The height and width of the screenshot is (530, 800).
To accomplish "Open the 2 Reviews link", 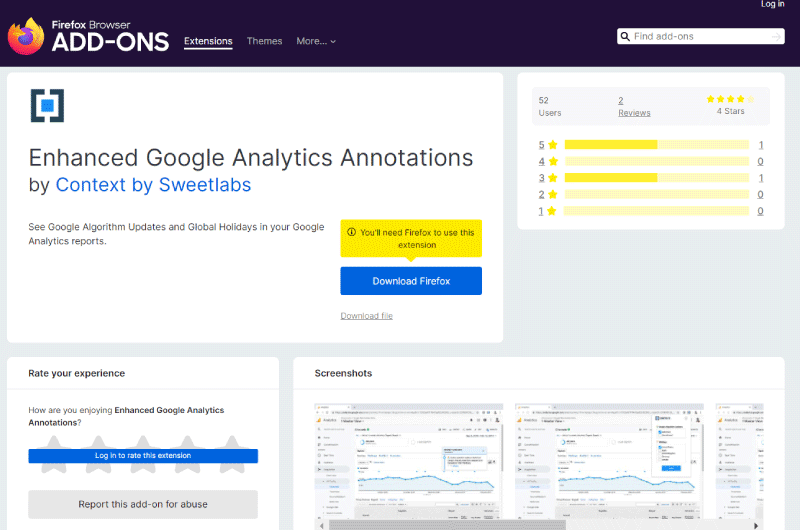I will [634, 107].
